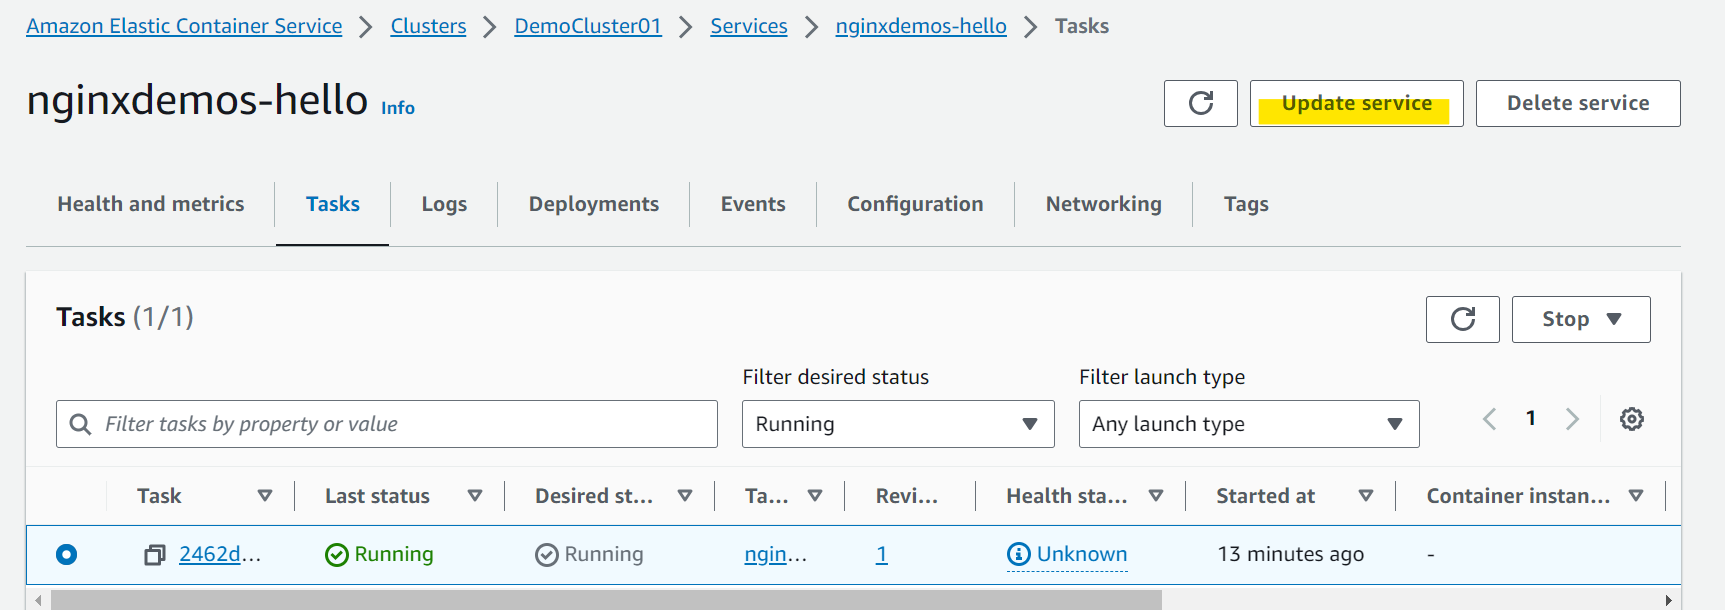The width and height of the screenshot is (1725, 610).
Task: Click the Unknown health status info icon
Action: pos(1018,554)
